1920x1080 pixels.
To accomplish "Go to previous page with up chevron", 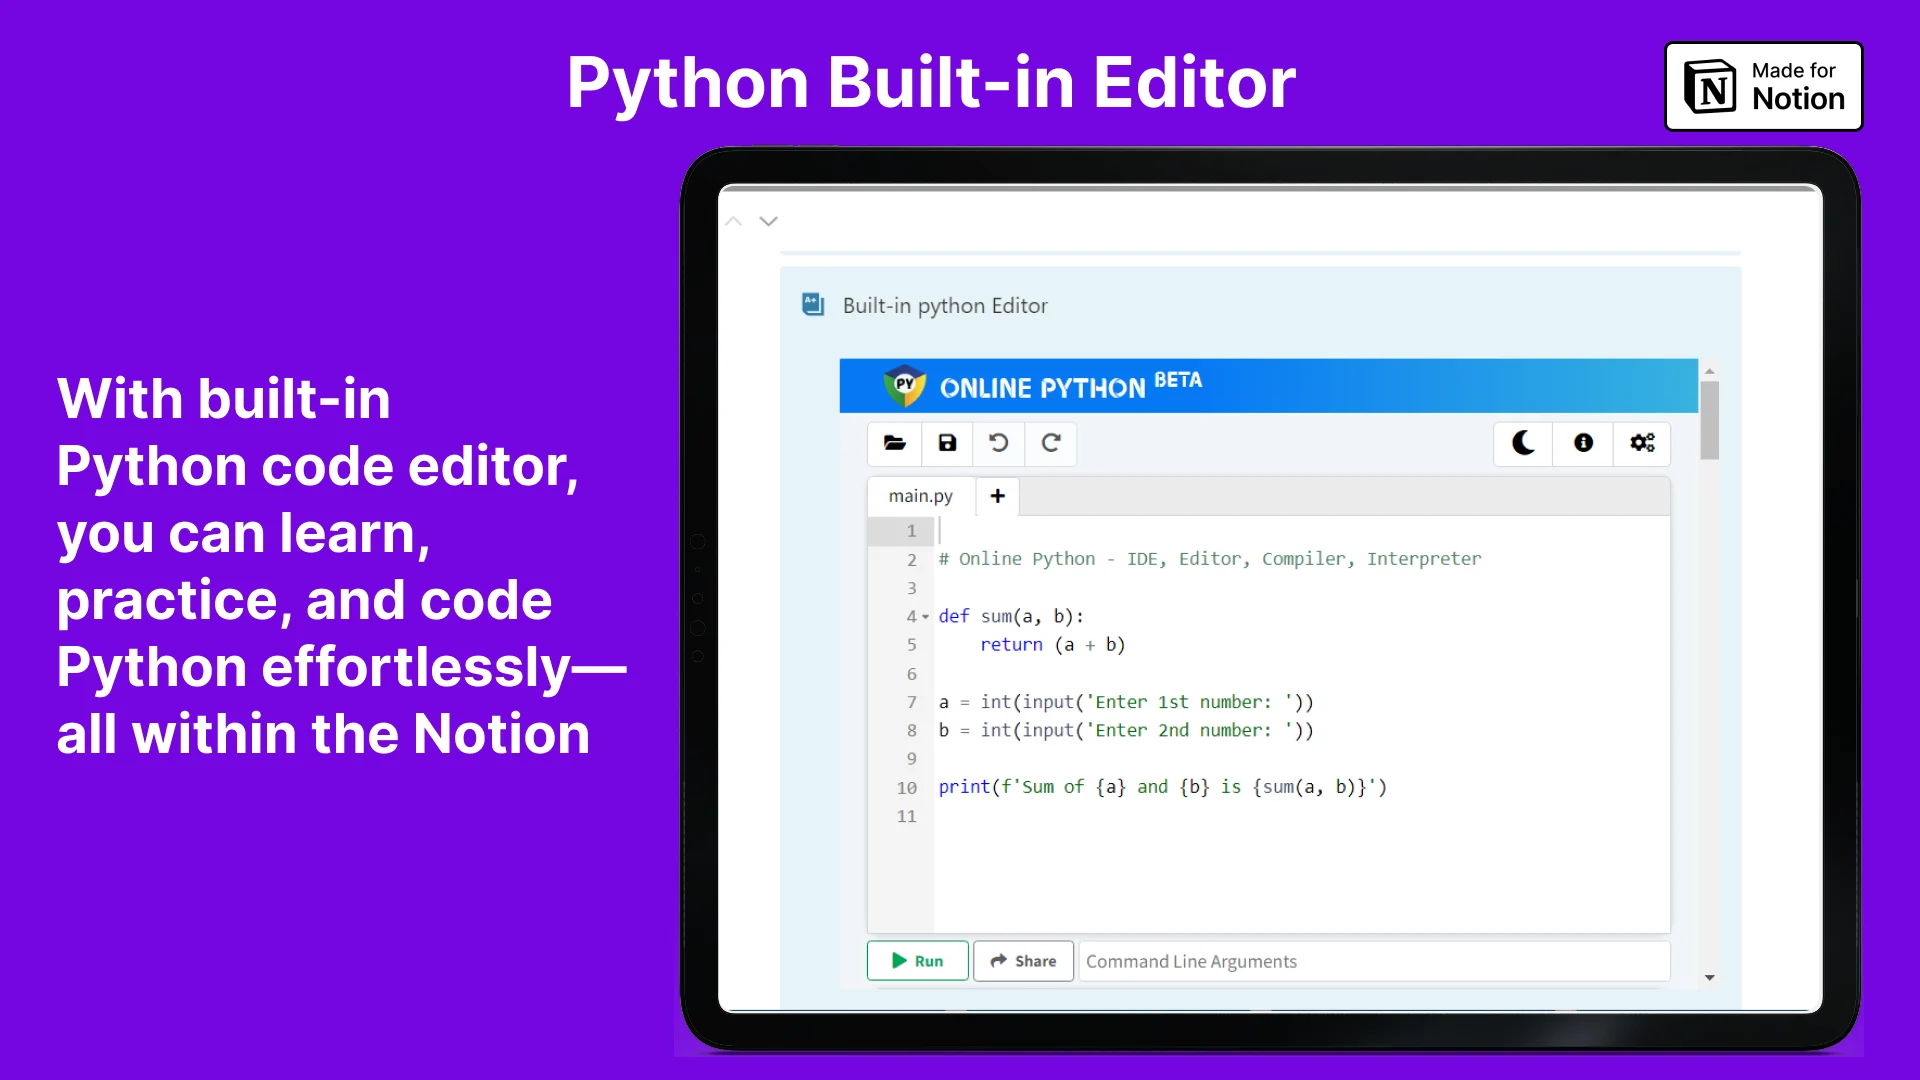I will [x=734, y=221].
